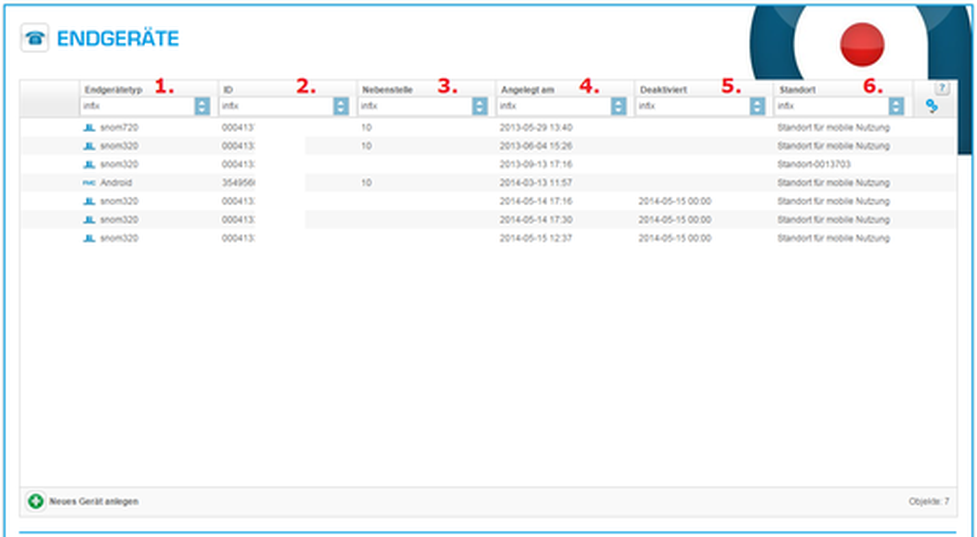This screenshot has width=977, height=537.
Task: Click the green plus icon at bottom left
Action: click(36, 501)
